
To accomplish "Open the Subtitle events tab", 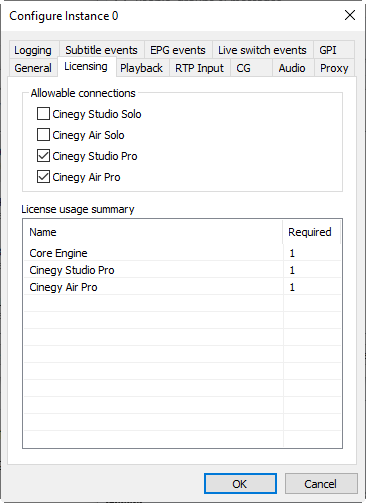I will click(101, 50).
